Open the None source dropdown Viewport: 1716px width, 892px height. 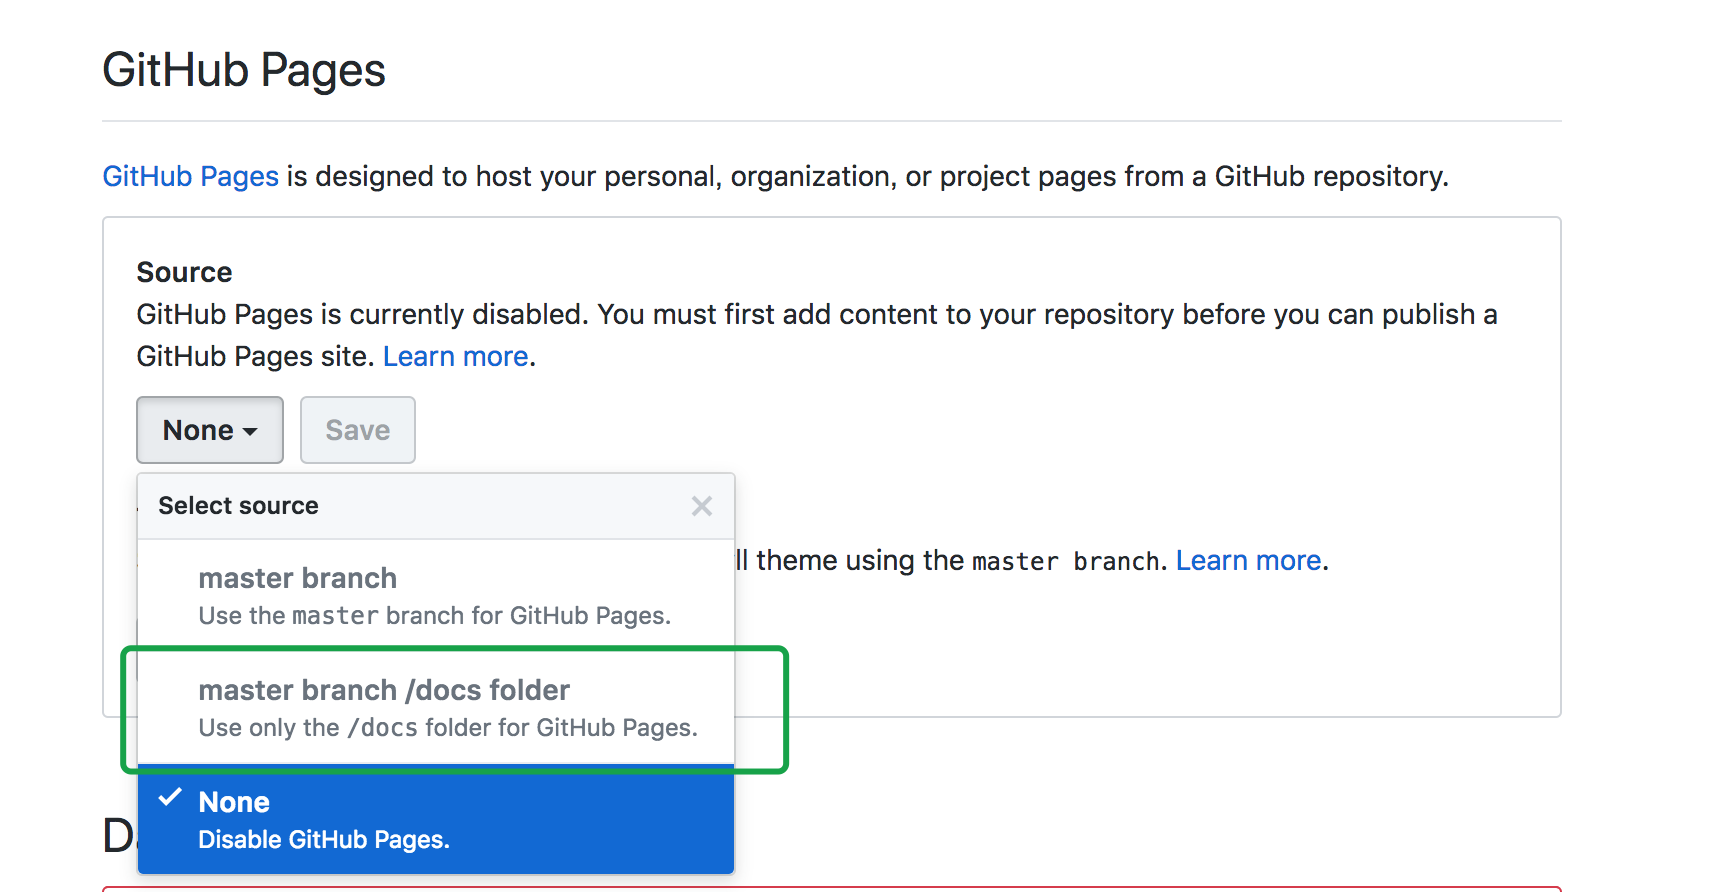210,430
